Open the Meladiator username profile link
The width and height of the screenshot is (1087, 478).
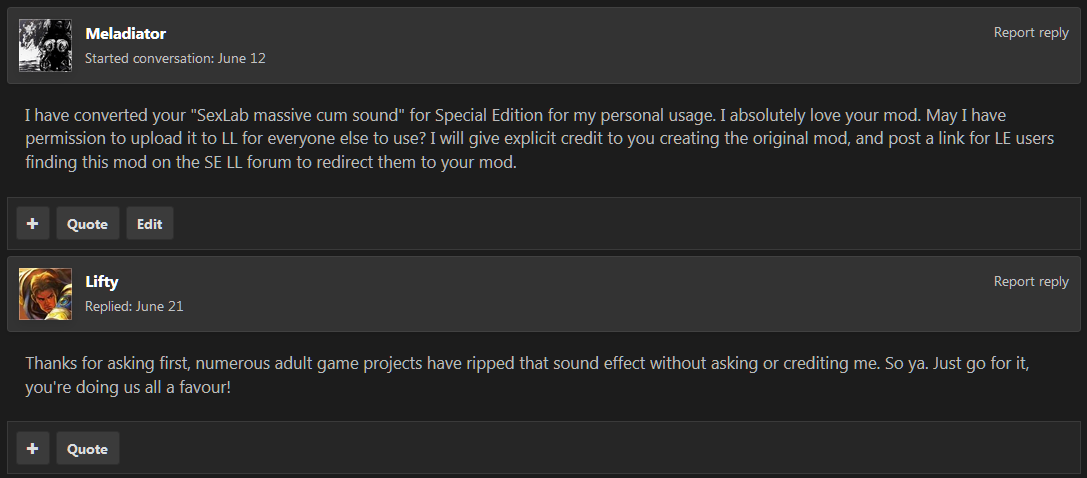click(125, 33)
